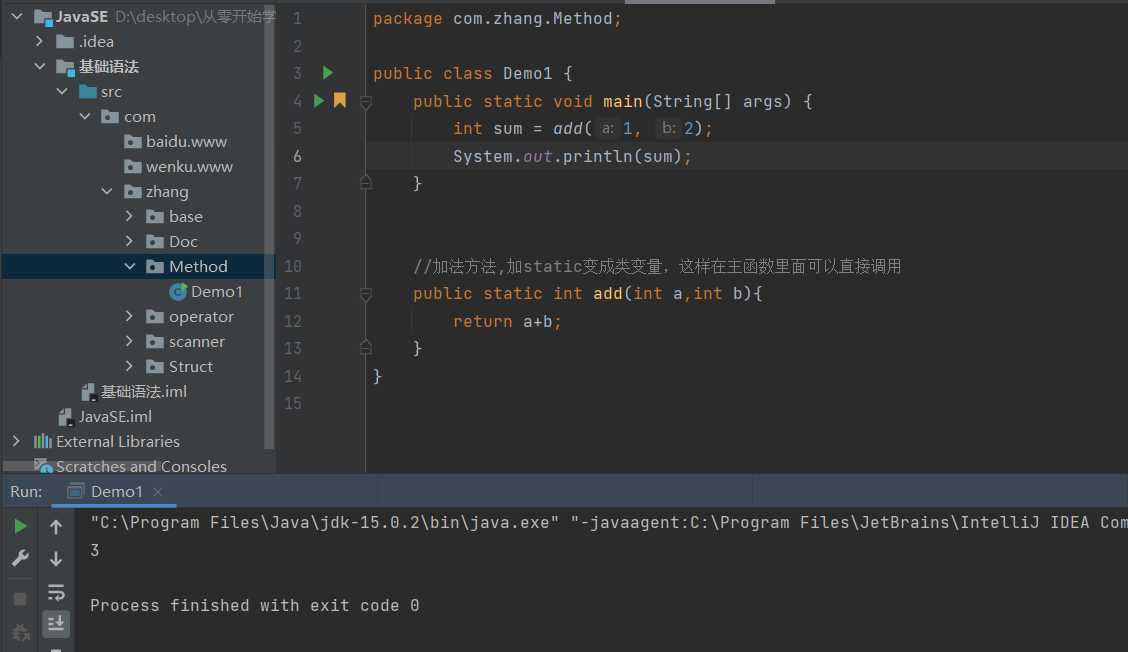Screen dimensions: 1128x652
Task: Expand the .idea folder
Action: click(40, 41)
